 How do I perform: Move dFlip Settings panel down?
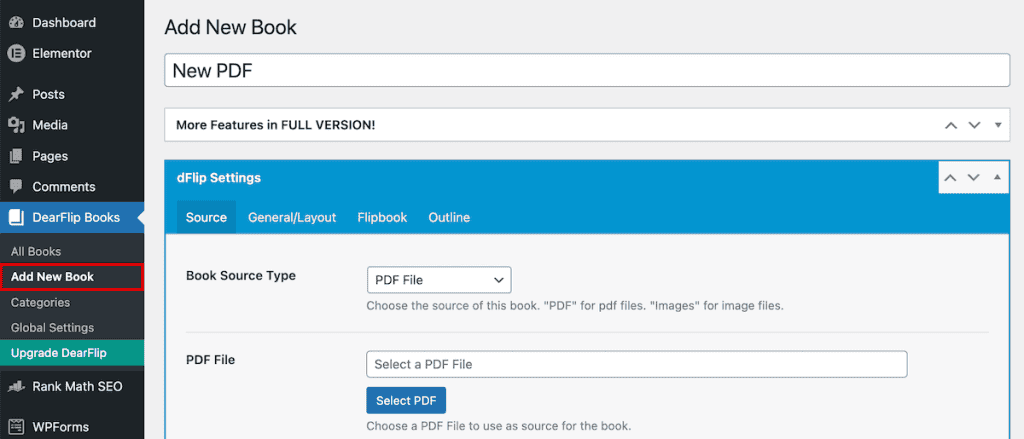tap(974, 177)
